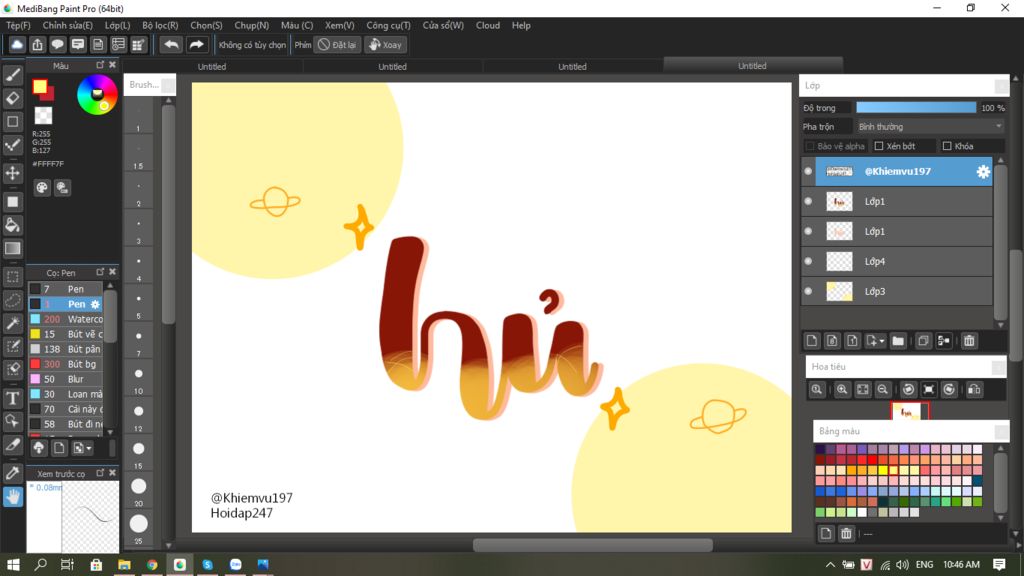Select the Blur brush row
This screenshot has height=576, width=1024.
click(x=65, y=379)
